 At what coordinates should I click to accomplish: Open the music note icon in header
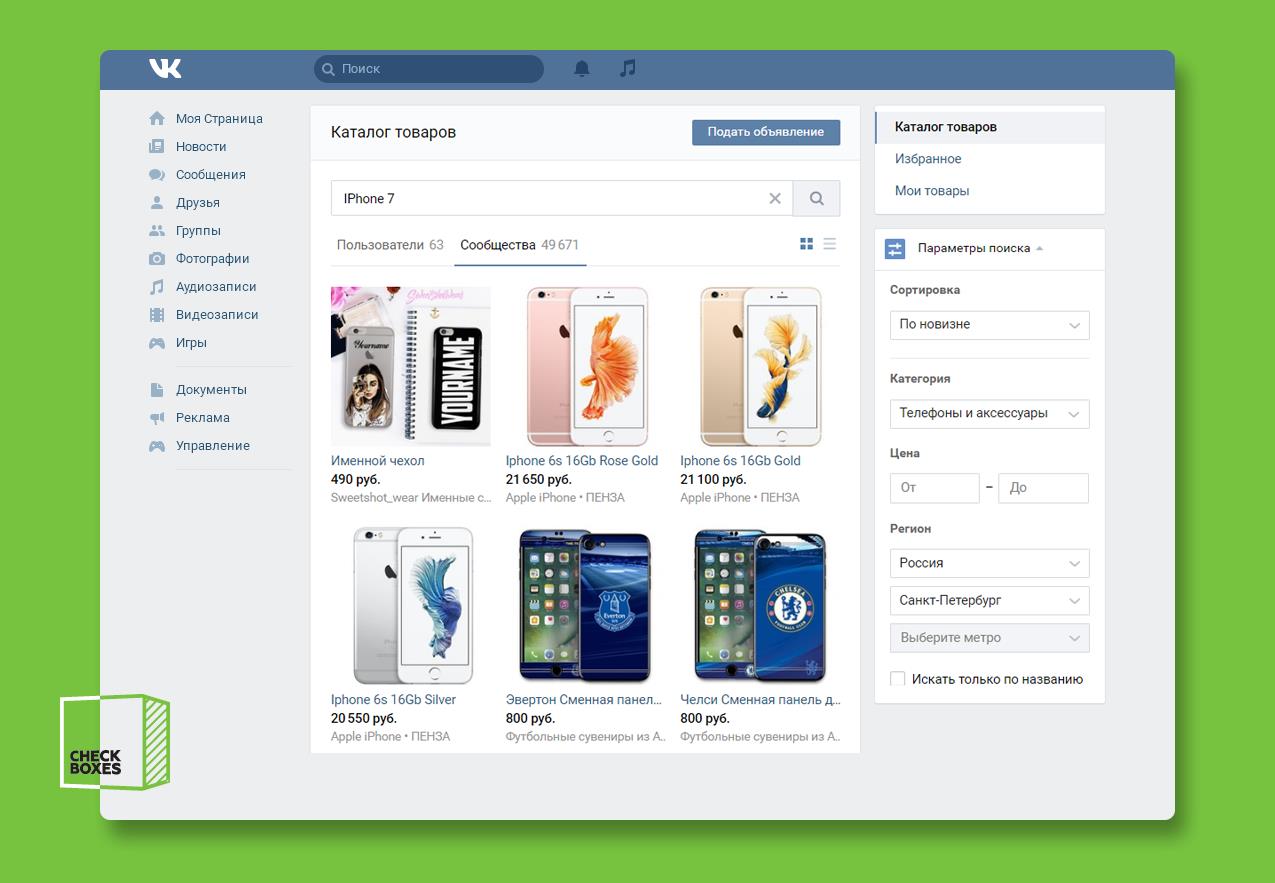point(627,68)
